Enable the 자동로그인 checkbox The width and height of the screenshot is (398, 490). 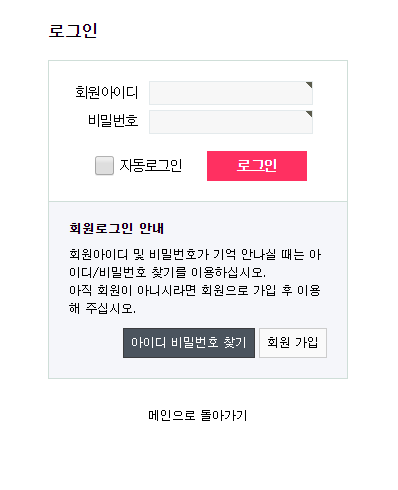104,166
